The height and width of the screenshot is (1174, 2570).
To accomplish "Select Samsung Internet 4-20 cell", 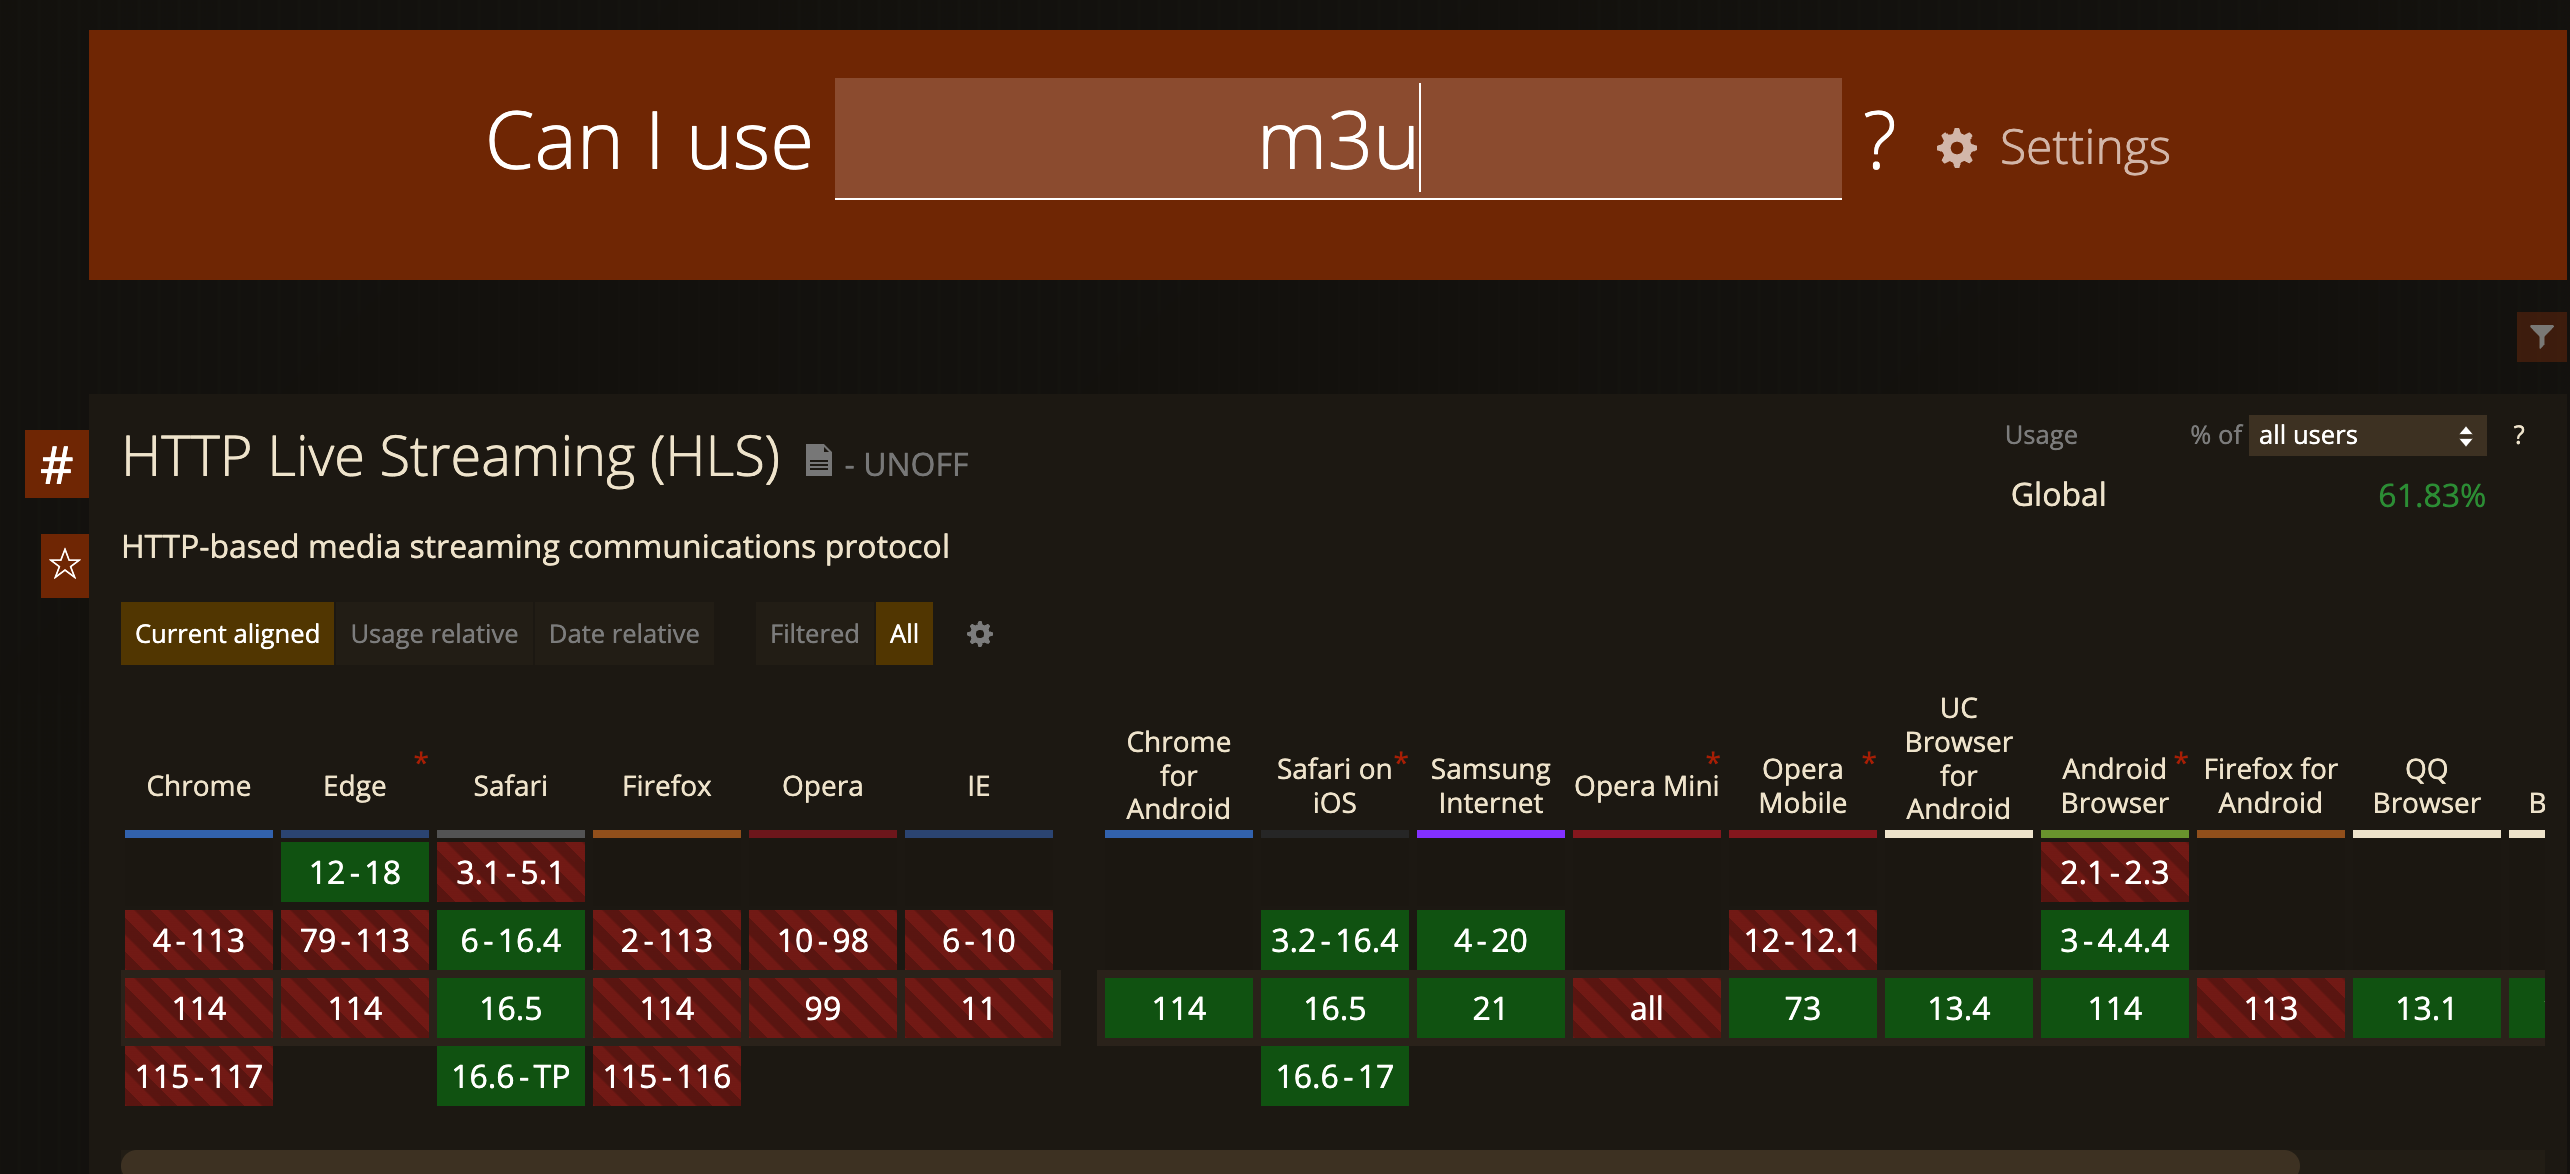I will pos(1491,940).
